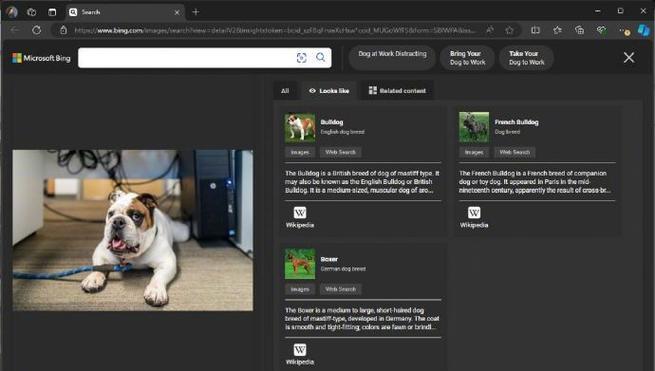Open tab actions menu icon
Viewport: 655px width, 371px height.
tap(52, 12)
